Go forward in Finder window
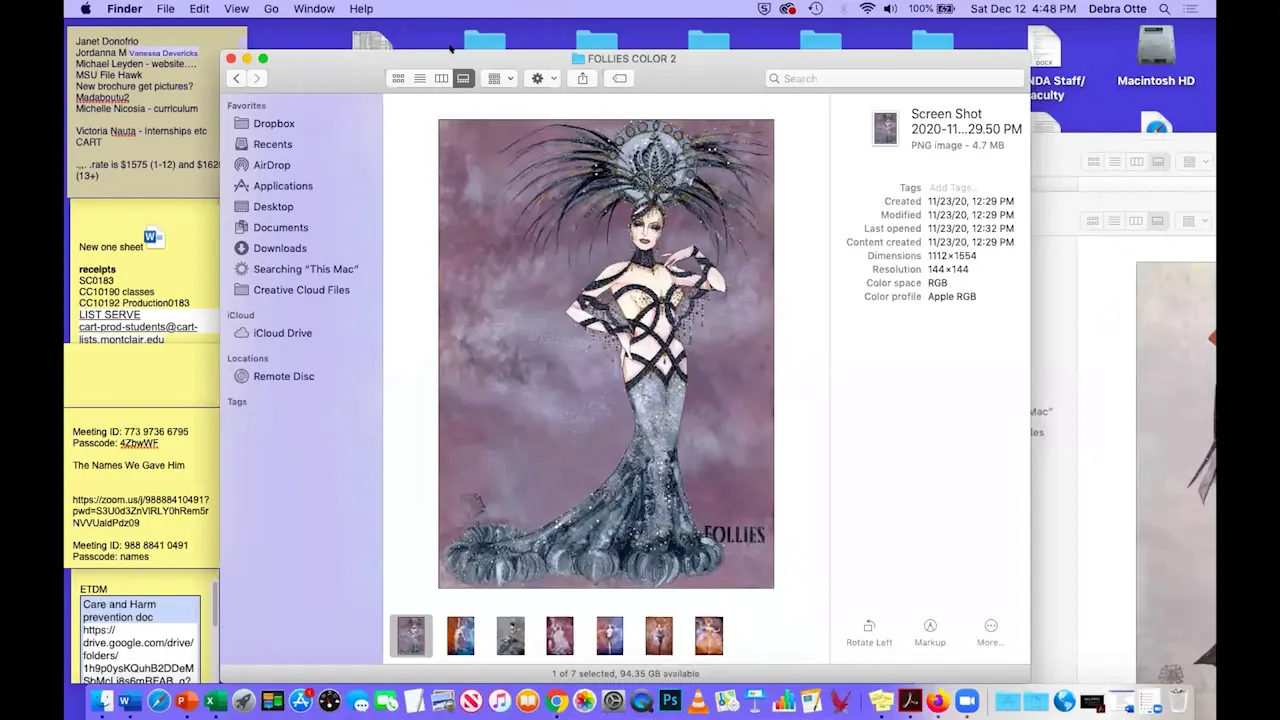The image size is (1280, 720). coord(257,78)
